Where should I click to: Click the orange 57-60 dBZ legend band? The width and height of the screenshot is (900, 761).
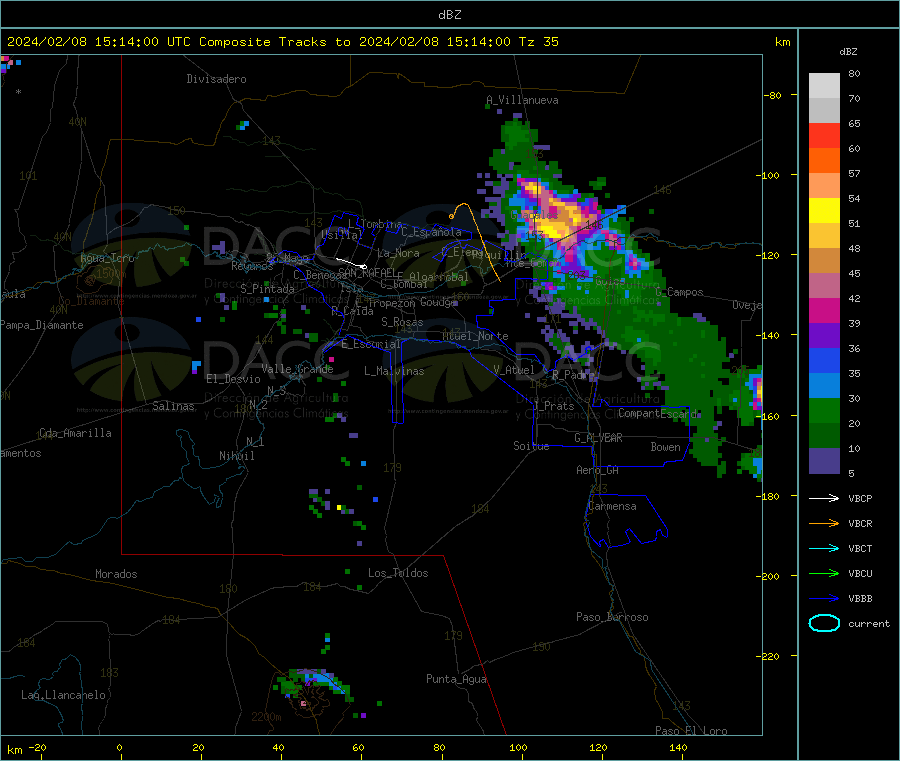(824, 161)
